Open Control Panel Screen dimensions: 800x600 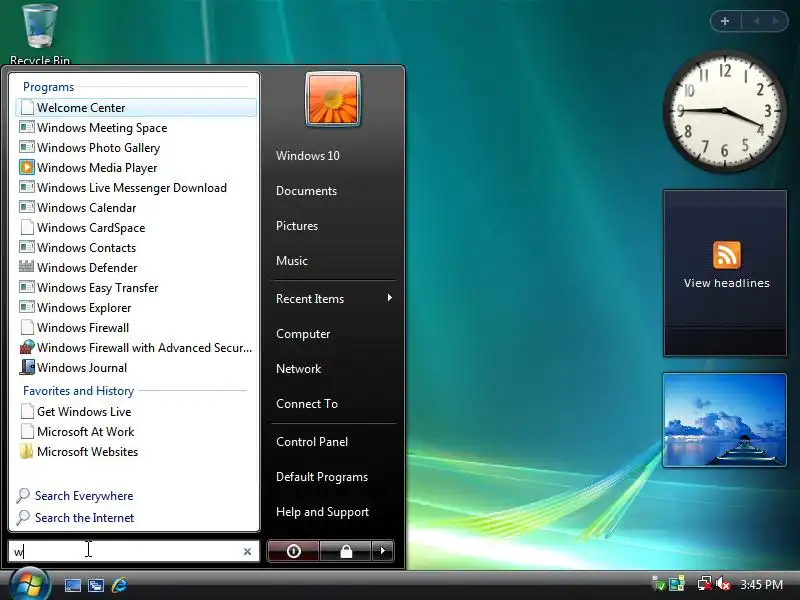pyautogui.click(x=312, y=442)
